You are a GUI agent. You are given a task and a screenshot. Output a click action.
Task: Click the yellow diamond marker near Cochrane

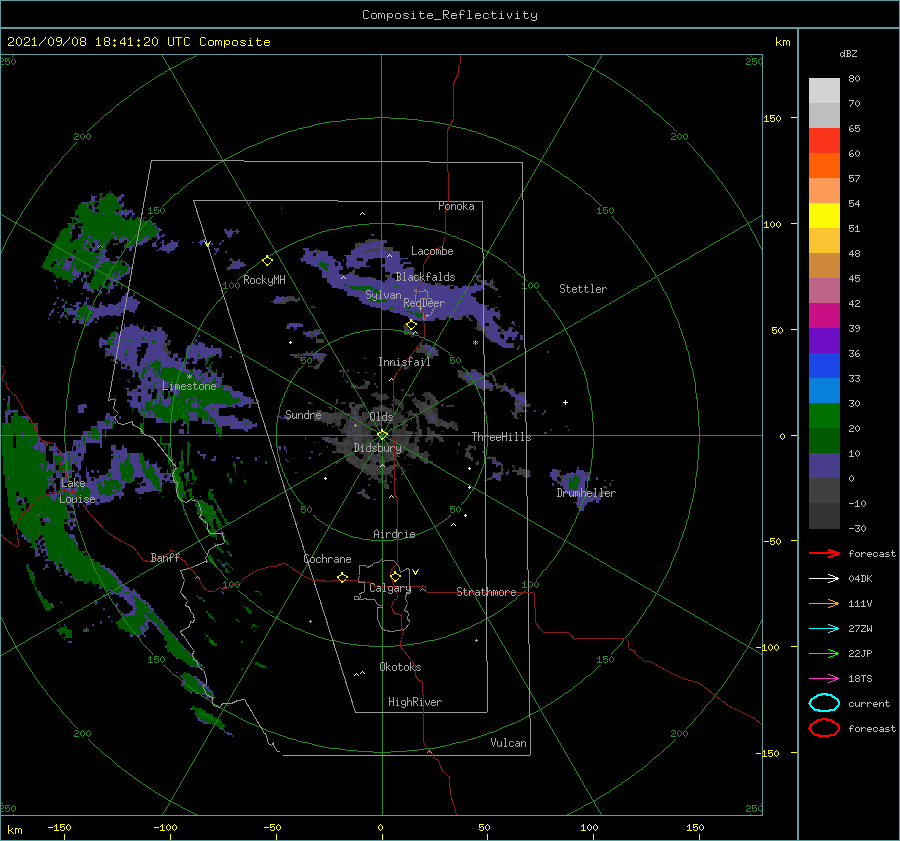pyautogui.click(x=342, y=577)
